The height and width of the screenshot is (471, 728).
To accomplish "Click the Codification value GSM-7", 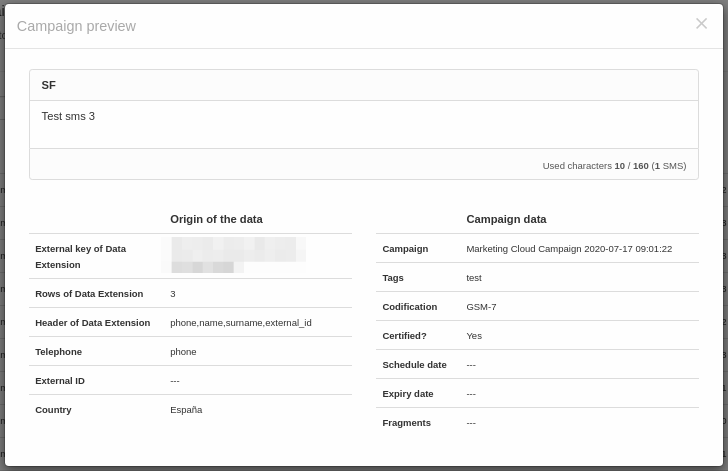I will click(481, 307).
